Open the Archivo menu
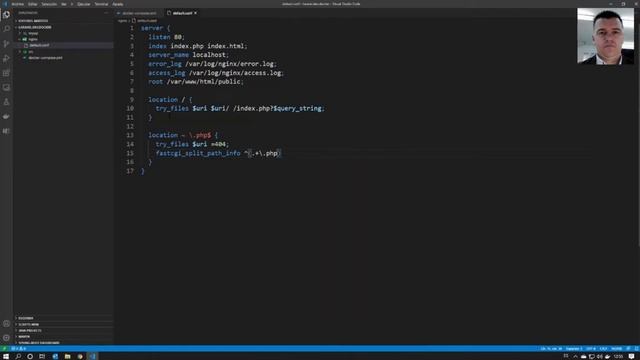The width and height of the screenshot is (640, 360). [x=18, y=4]
